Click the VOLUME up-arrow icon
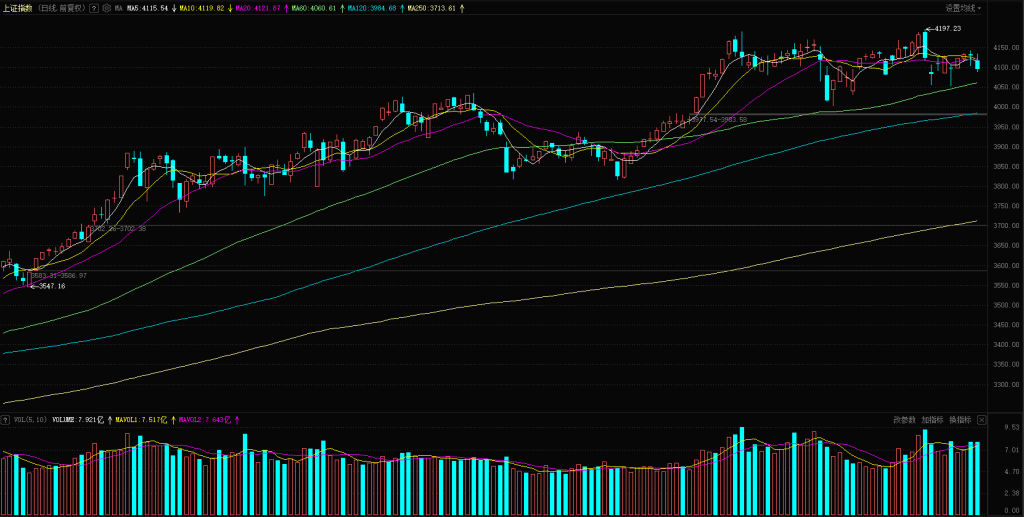 tap(110, 420)
